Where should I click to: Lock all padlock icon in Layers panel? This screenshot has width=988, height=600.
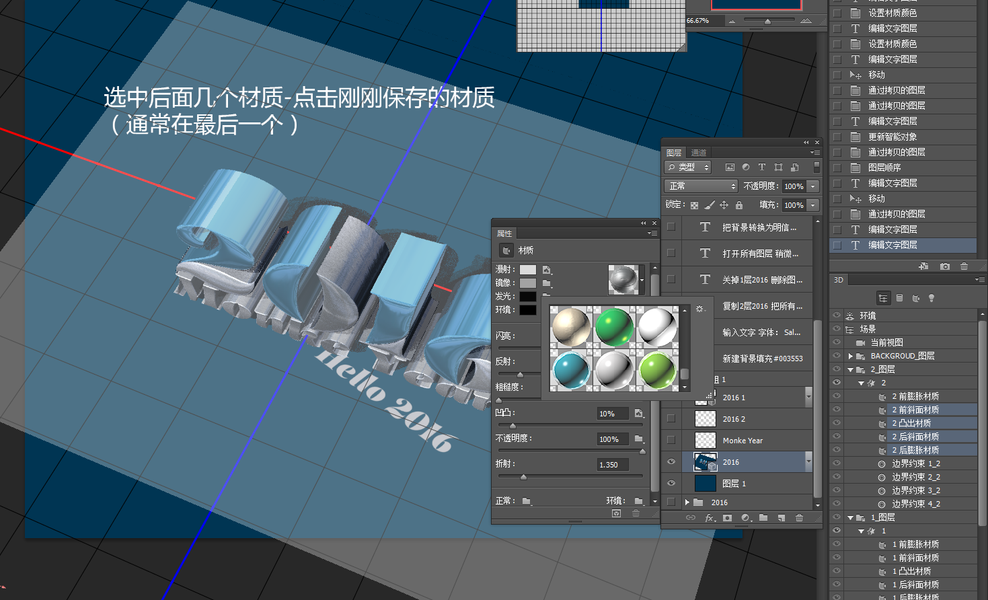738,205
